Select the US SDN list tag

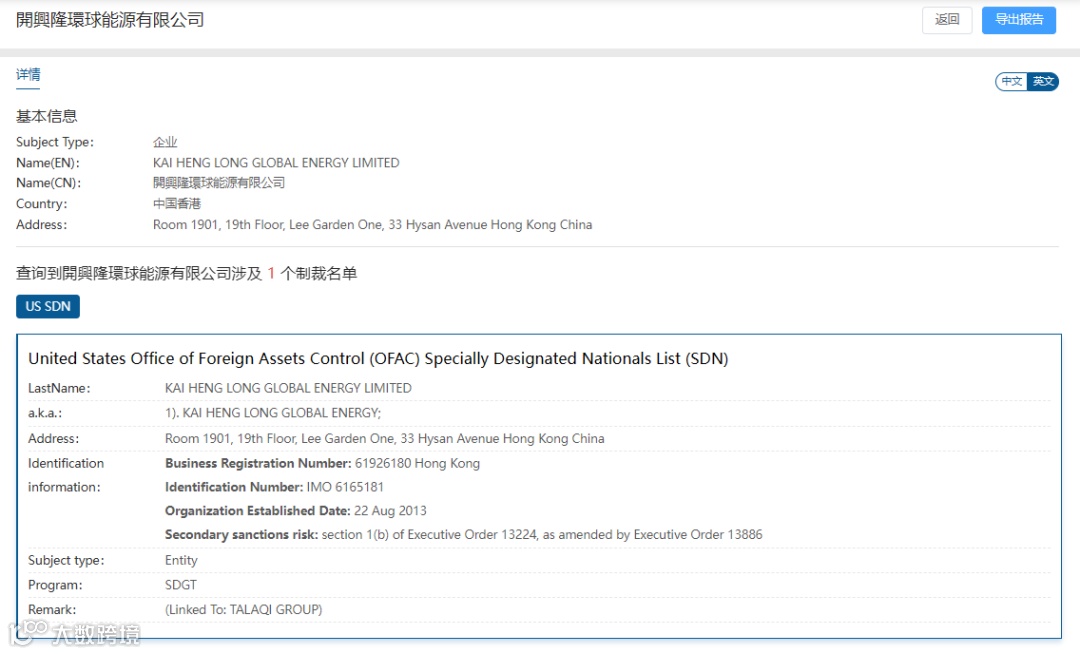[48, 306]
